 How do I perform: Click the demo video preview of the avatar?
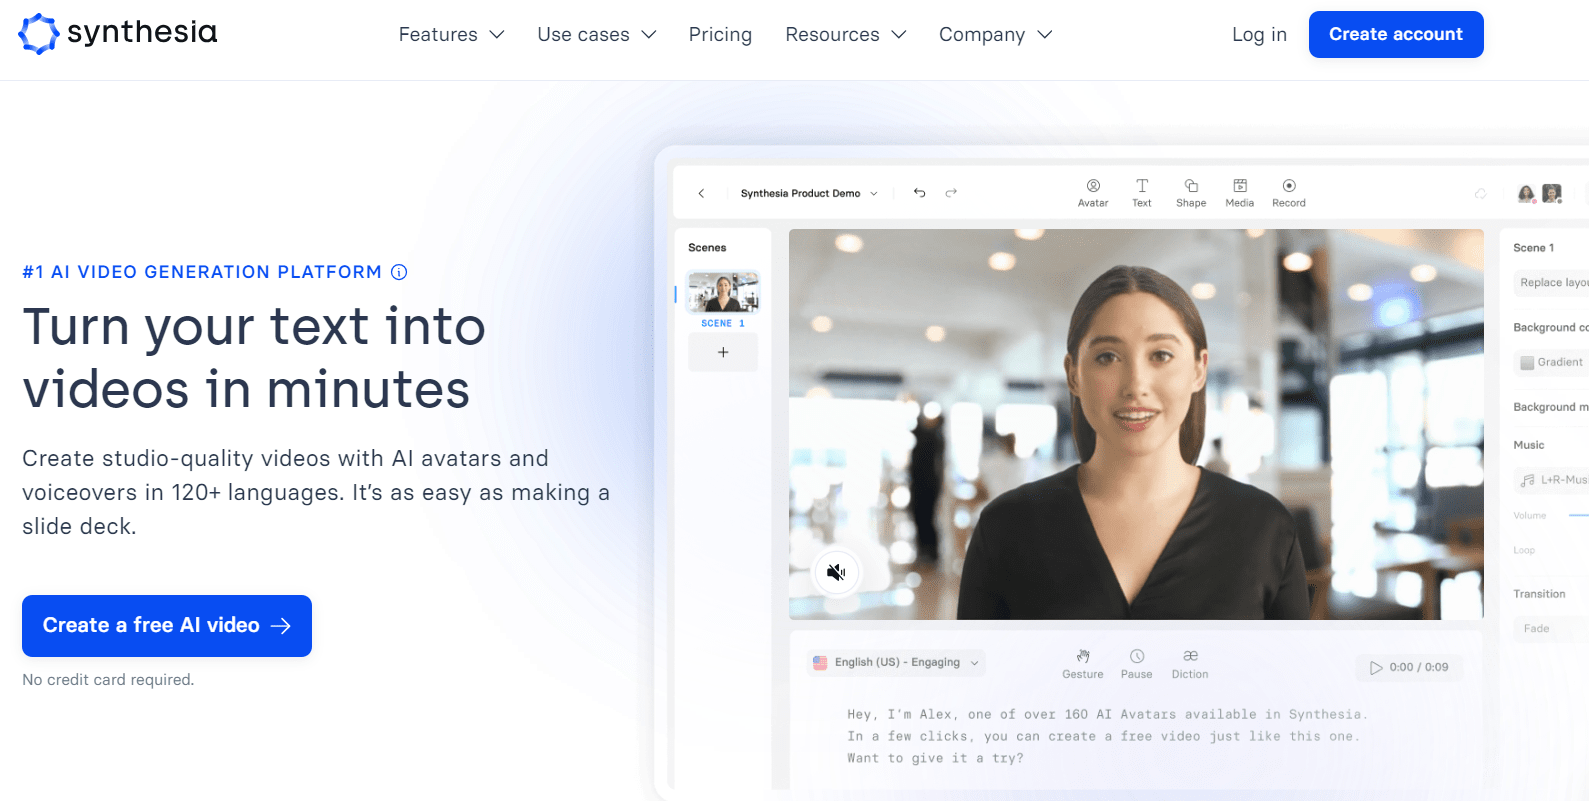[x=1136, y=424]
